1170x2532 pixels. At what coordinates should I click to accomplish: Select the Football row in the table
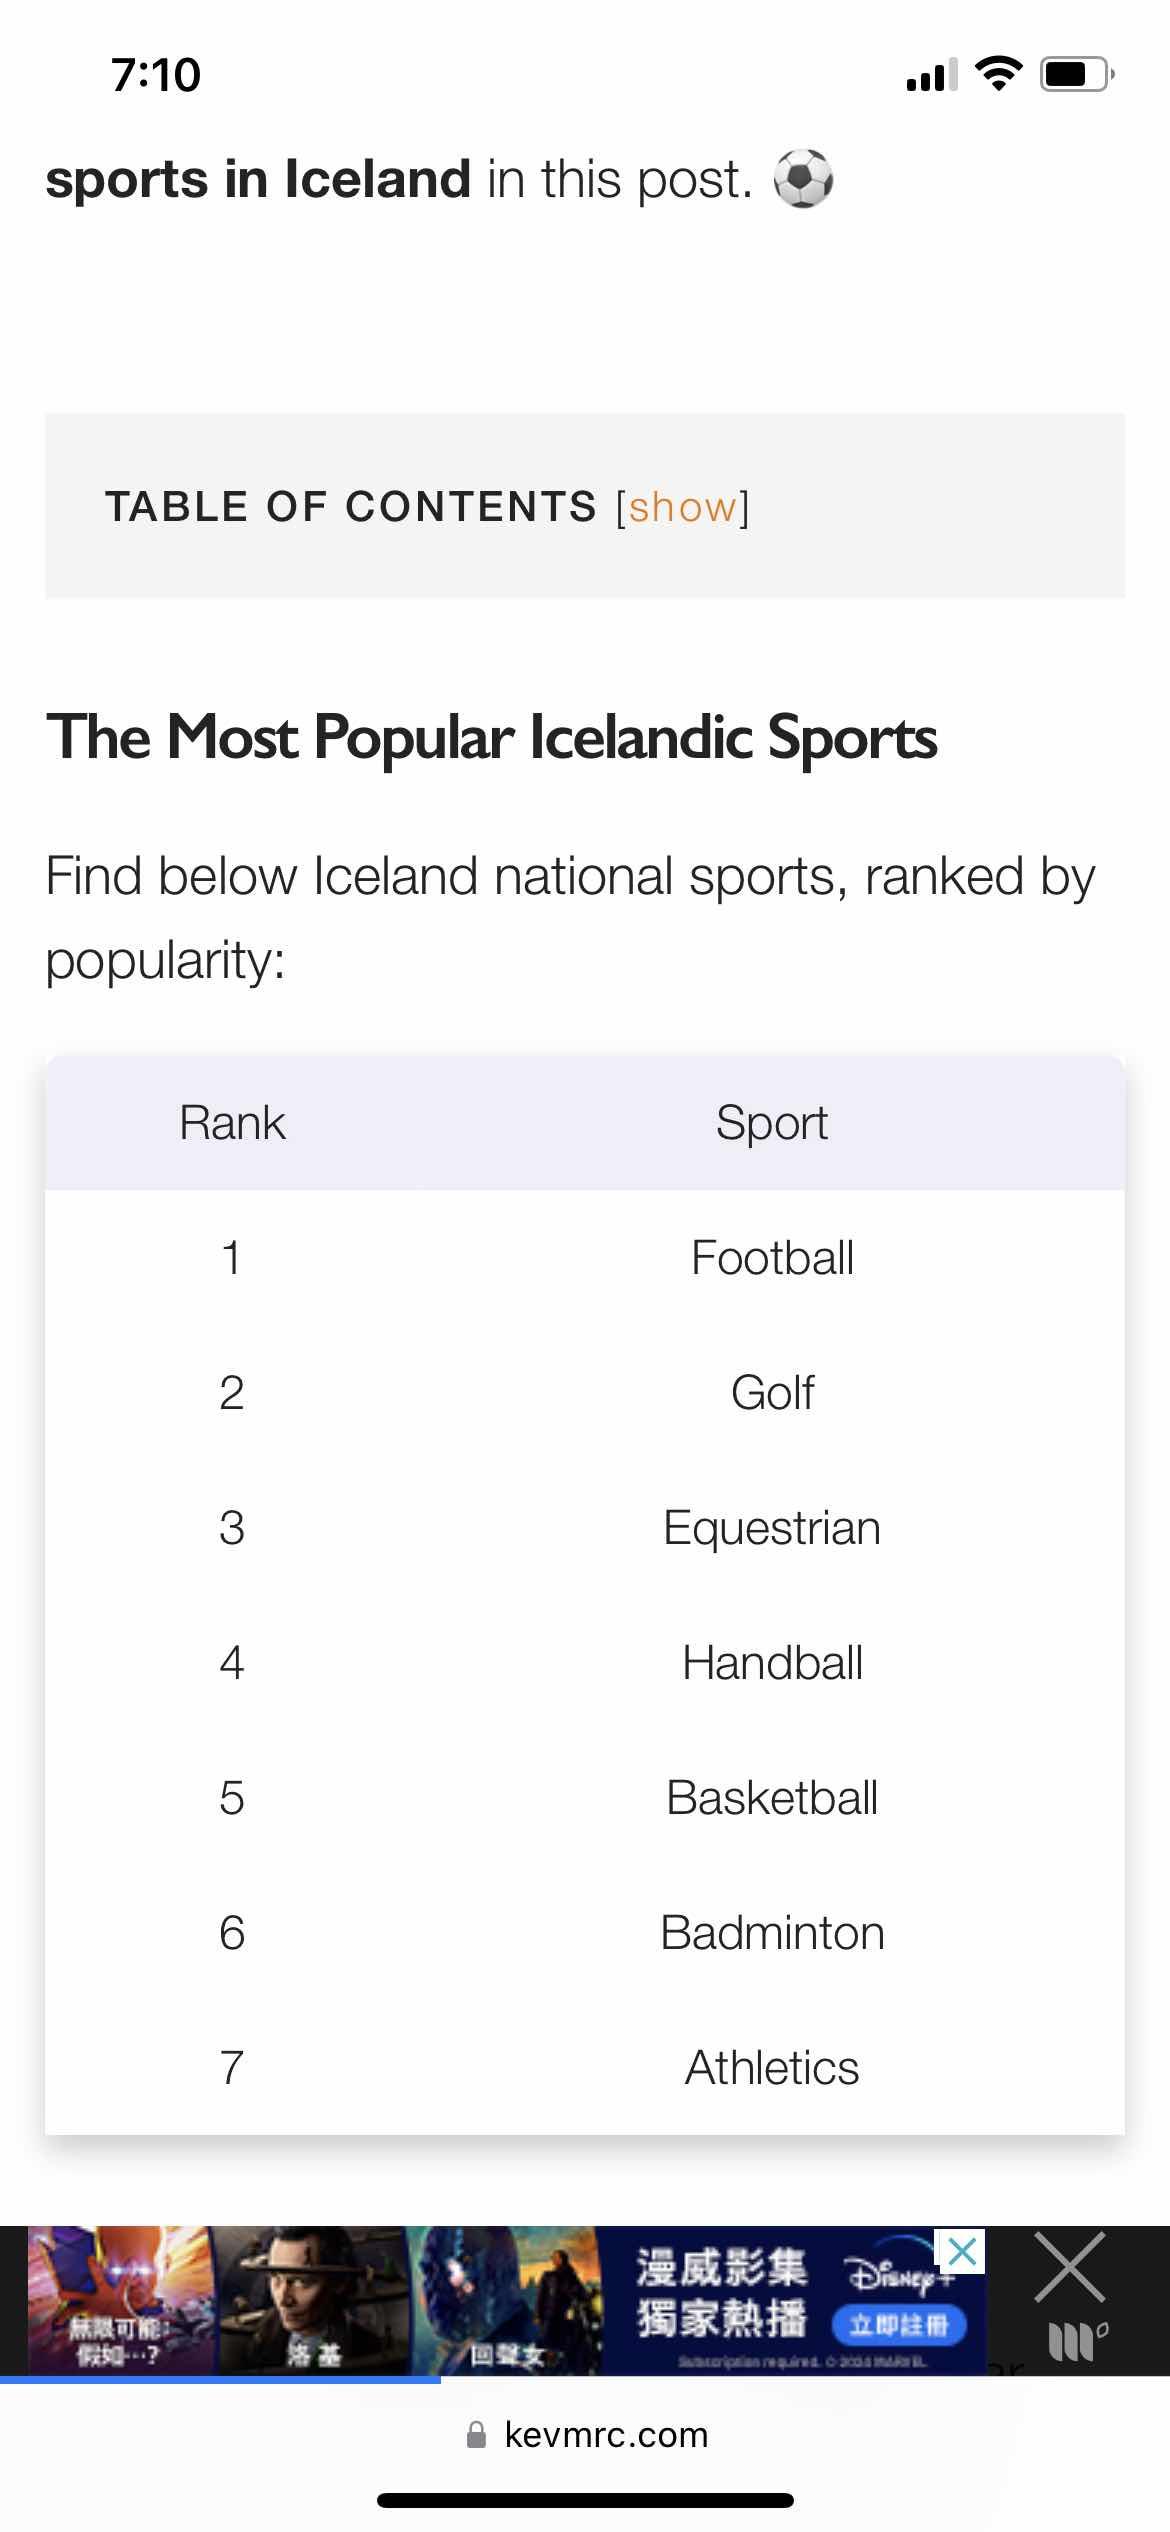coord(772,1258)
